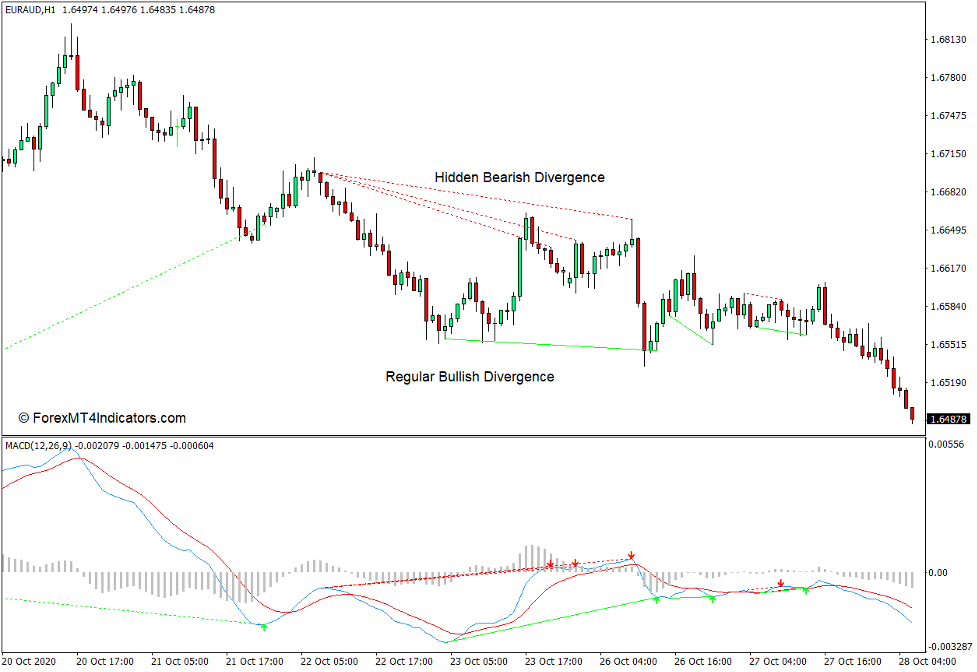Click the Regular Bullish Divergence text label
Image resolution: width=977 pixels, height=672 pixels.
pos(470,377)
